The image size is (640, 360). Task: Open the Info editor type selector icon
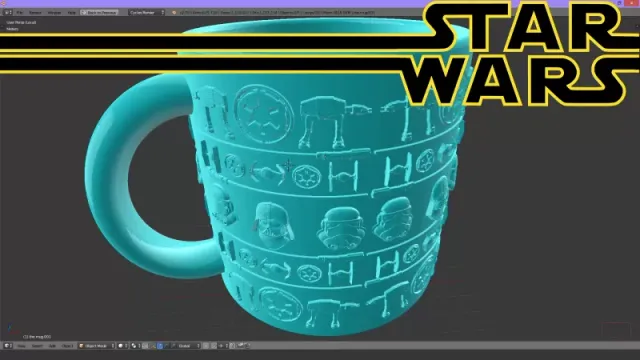click(x=8, y=13)
